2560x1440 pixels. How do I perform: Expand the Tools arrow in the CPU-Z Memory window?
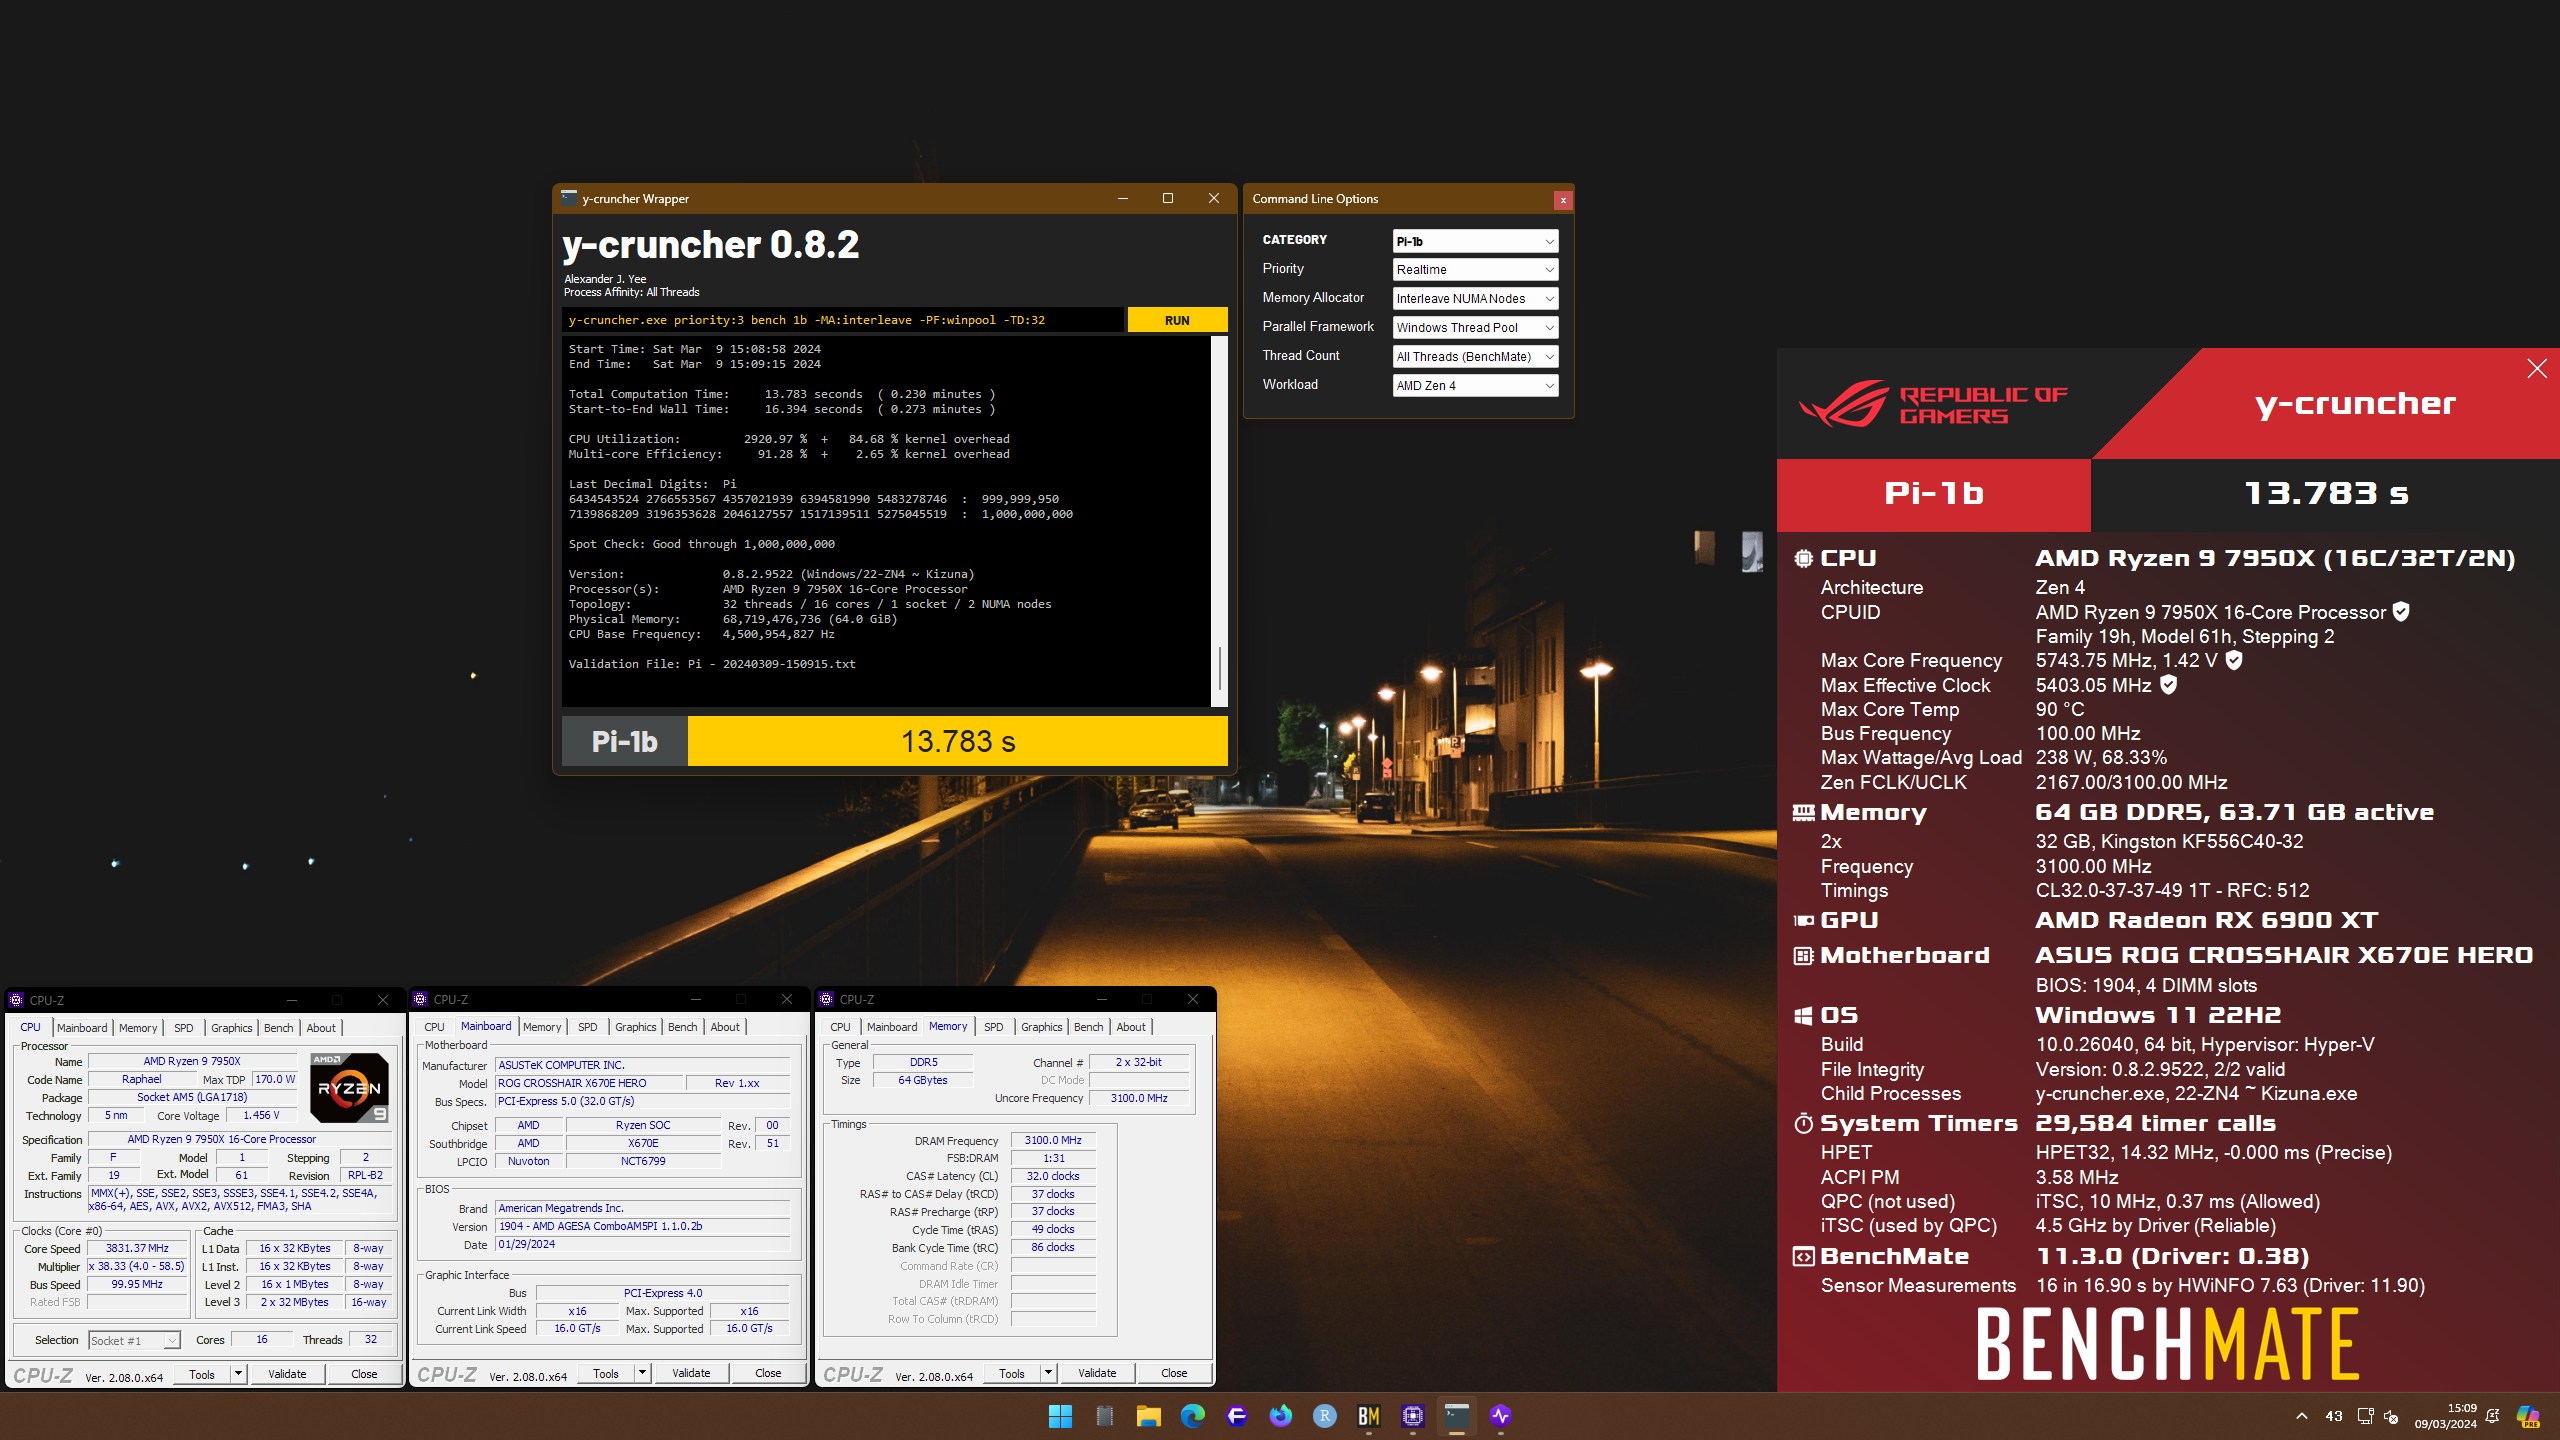click(1048, 1373)
